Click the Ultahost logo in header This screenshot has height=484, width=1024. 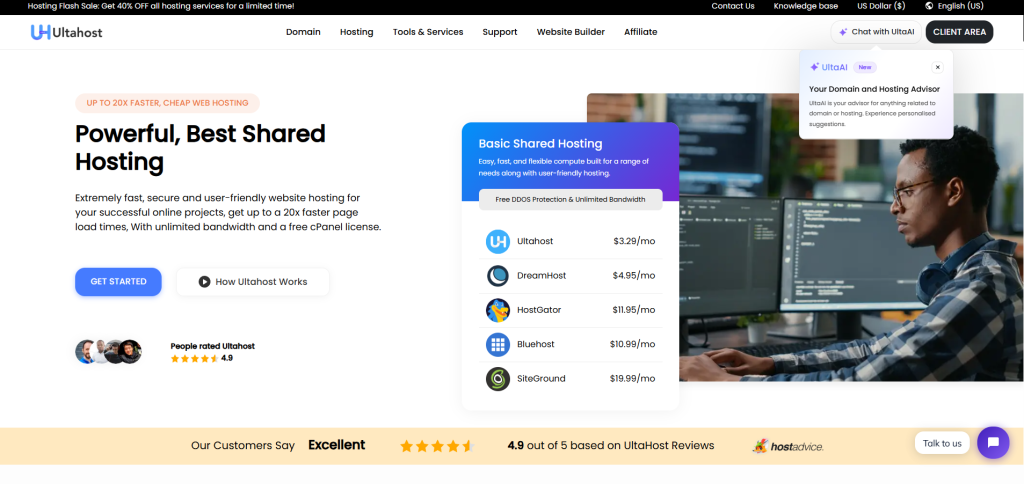(67, 32)
